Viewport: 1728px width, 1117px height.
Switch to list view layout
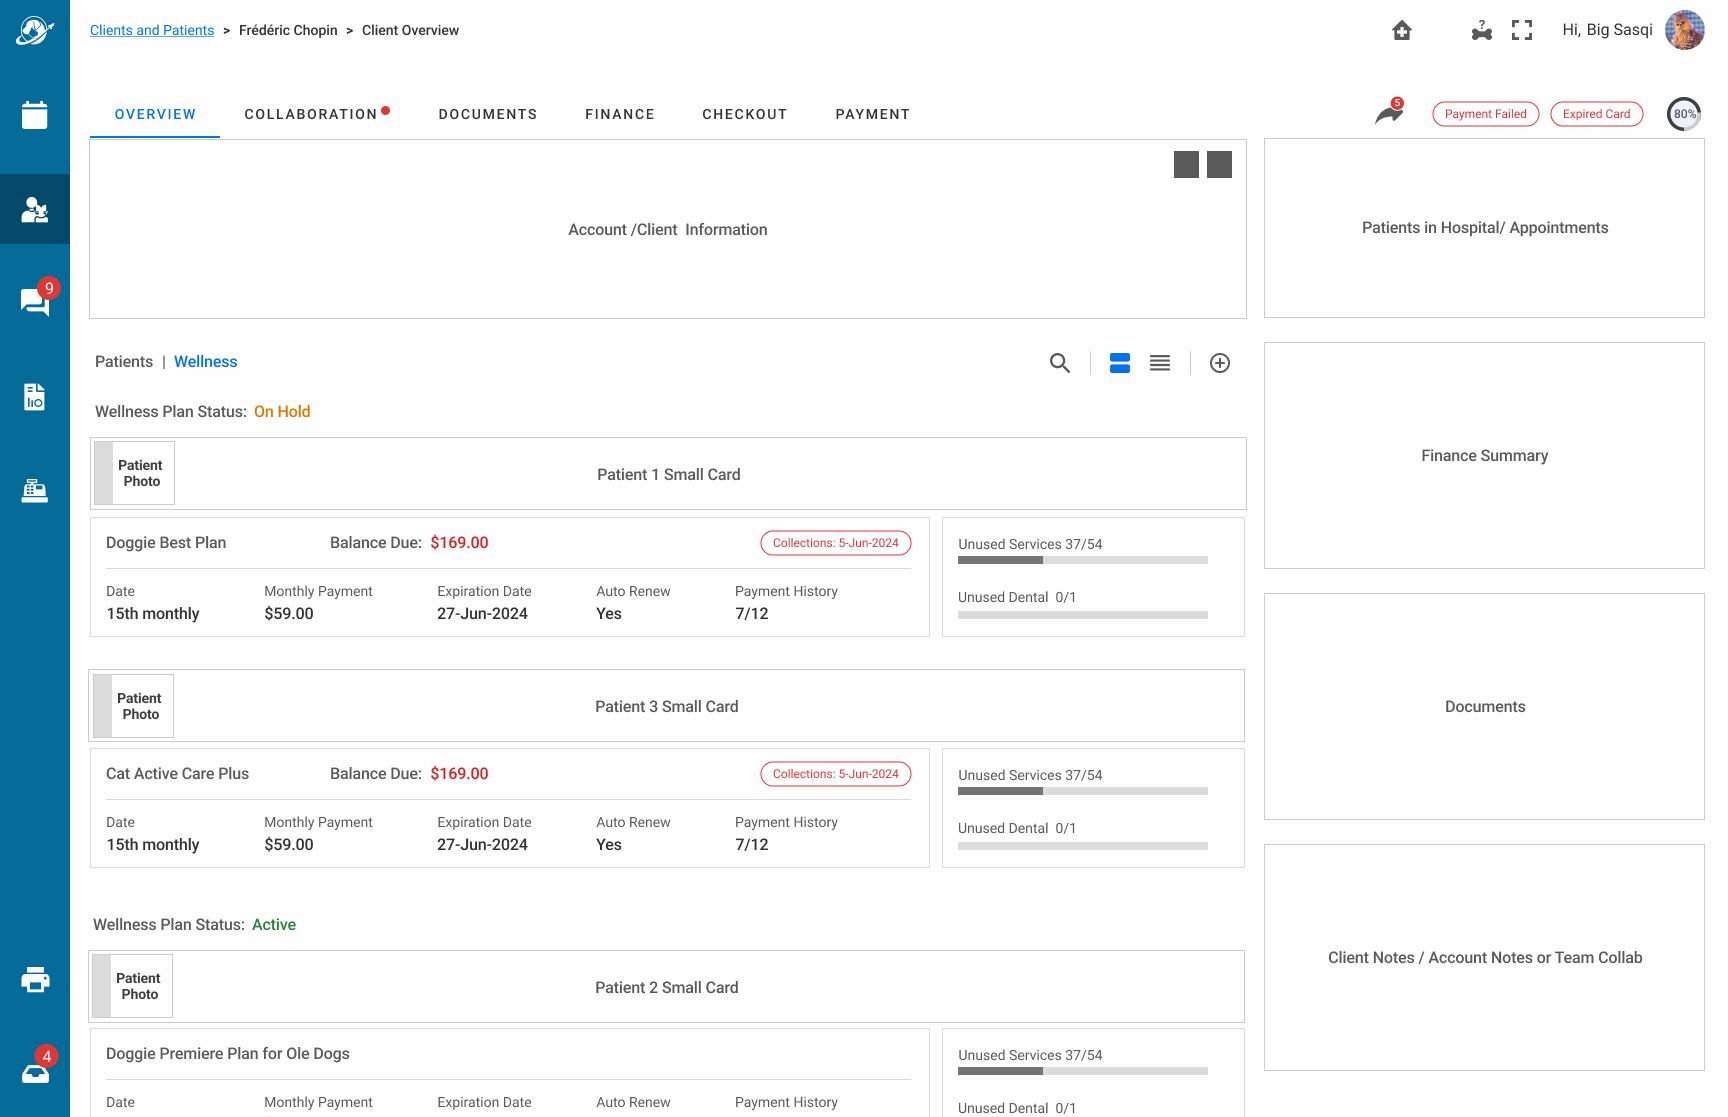click(x=1160, y=363)
